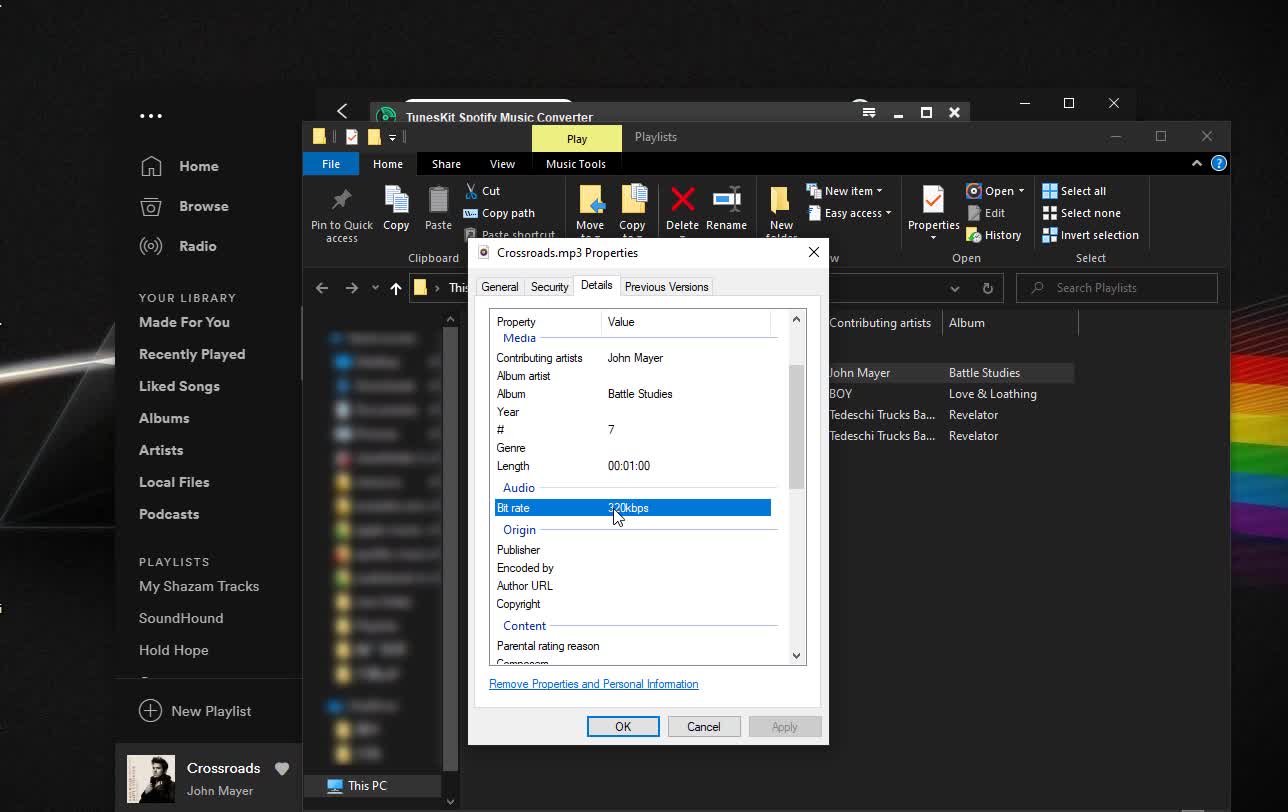The image size is (1288, 812).
Task: Click Invert selection in ribbon
Action: click(x=1090, y=235)
